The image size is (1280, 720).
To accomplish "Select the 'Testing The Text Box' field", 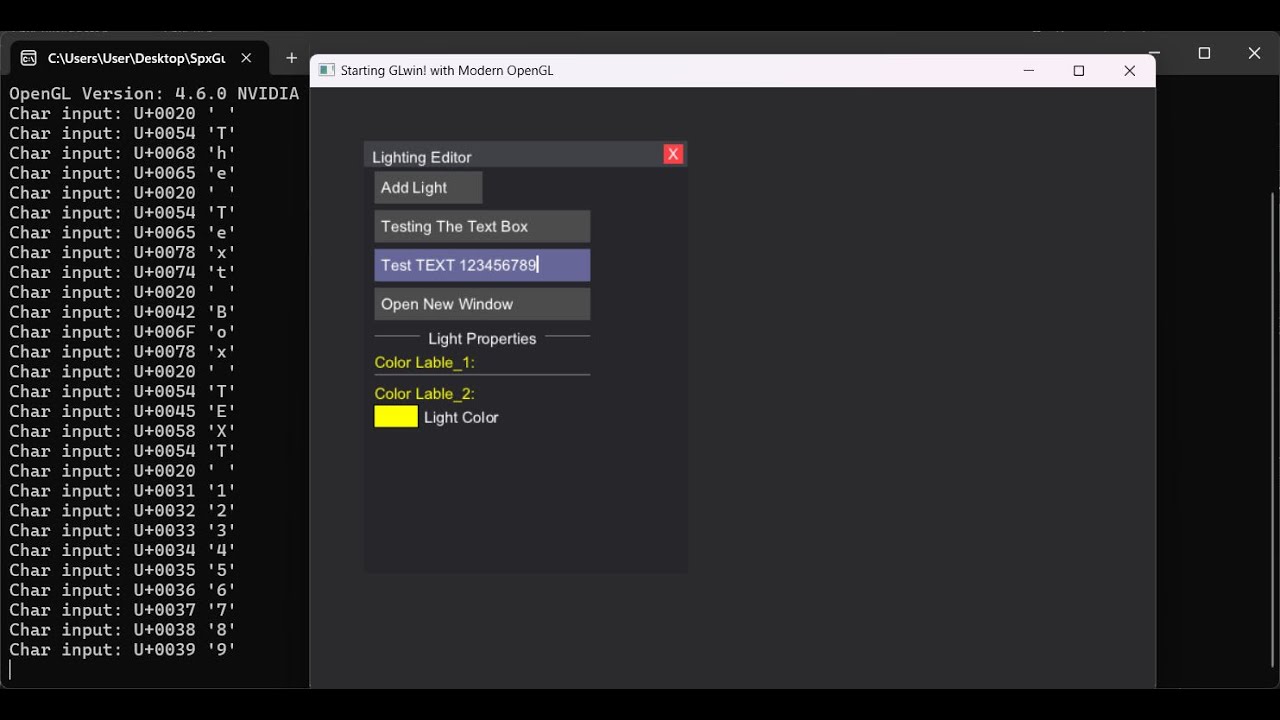I will (482, 226).
